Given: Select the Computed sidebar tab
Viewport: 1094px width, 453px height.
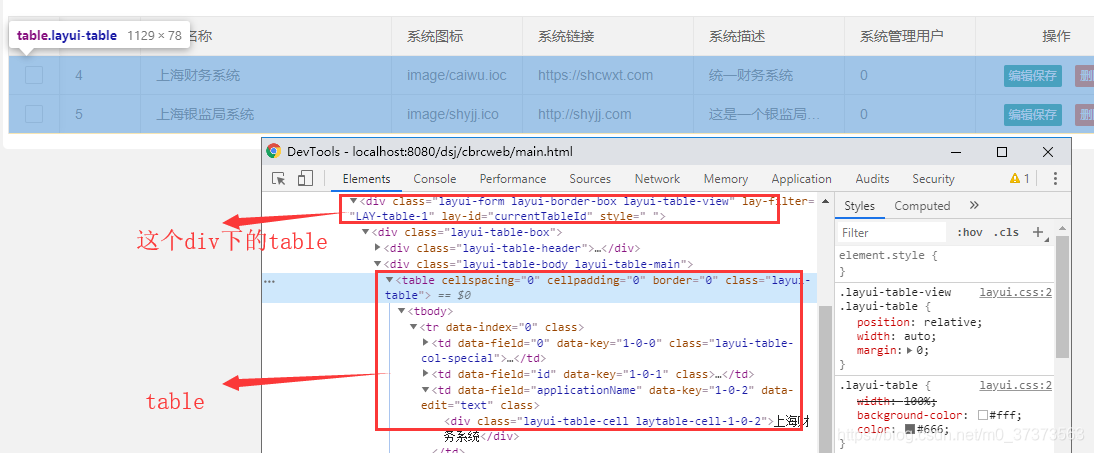Looking at the screenshot, I should 922,206.
